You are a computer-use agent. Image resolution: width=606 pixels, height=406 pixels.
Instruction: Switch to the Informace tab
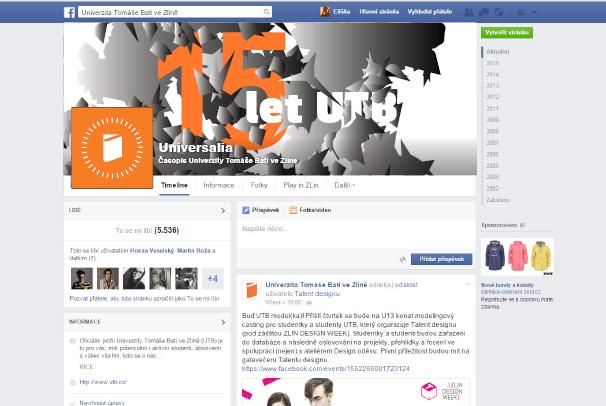pos(219,185)
